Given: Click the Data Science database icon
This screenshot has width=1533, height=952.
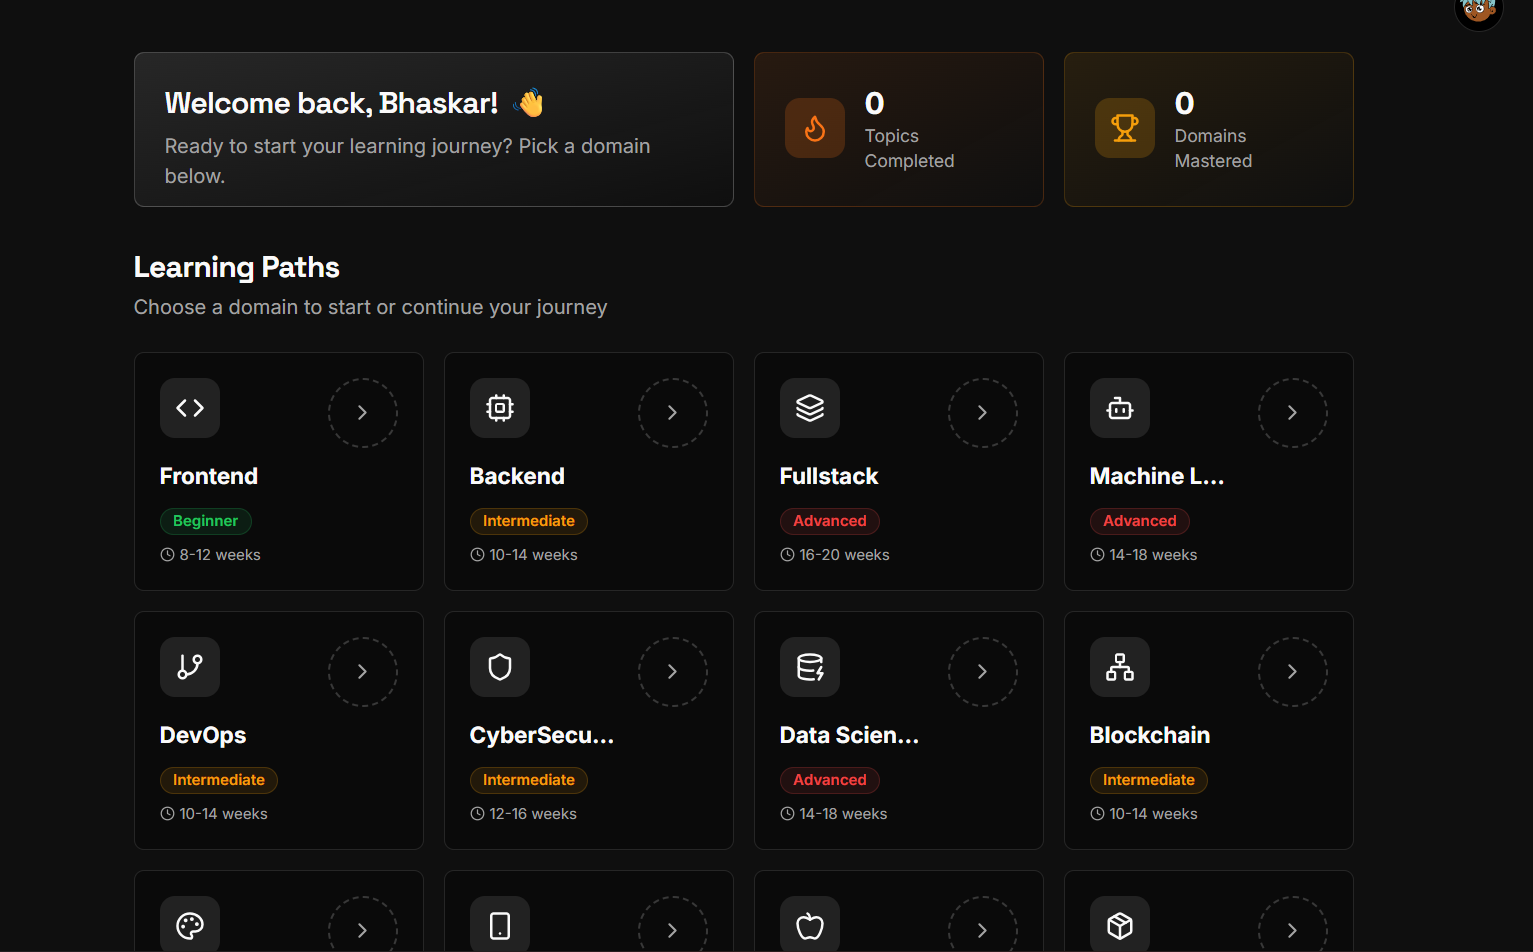Looking at the screenshot, I should point(810,667).
